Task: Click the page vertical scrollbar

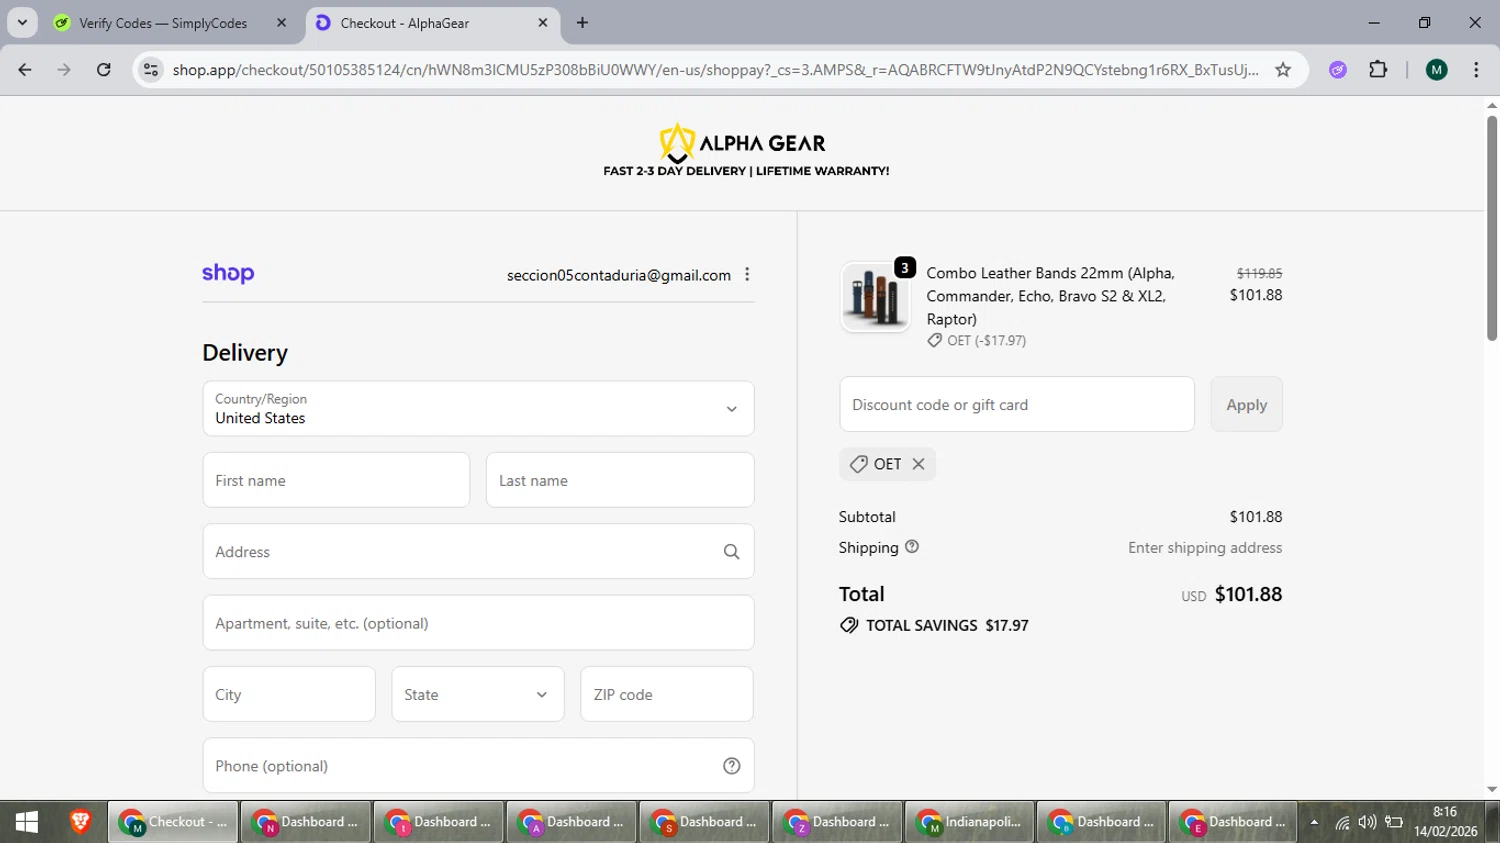Action: [1492, 230]
